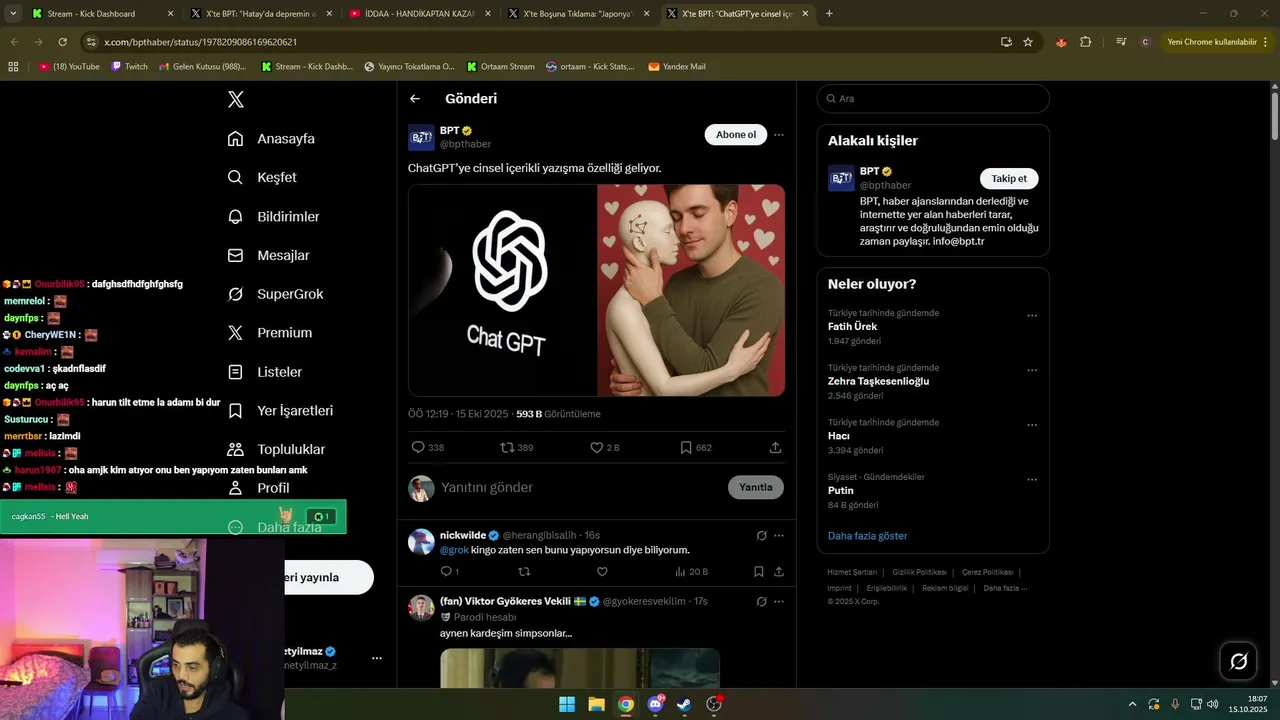This screenshot has width=1280, height=720.
Task: Open the Yandex Mail bookmark
Action: [x=677, y=66]
